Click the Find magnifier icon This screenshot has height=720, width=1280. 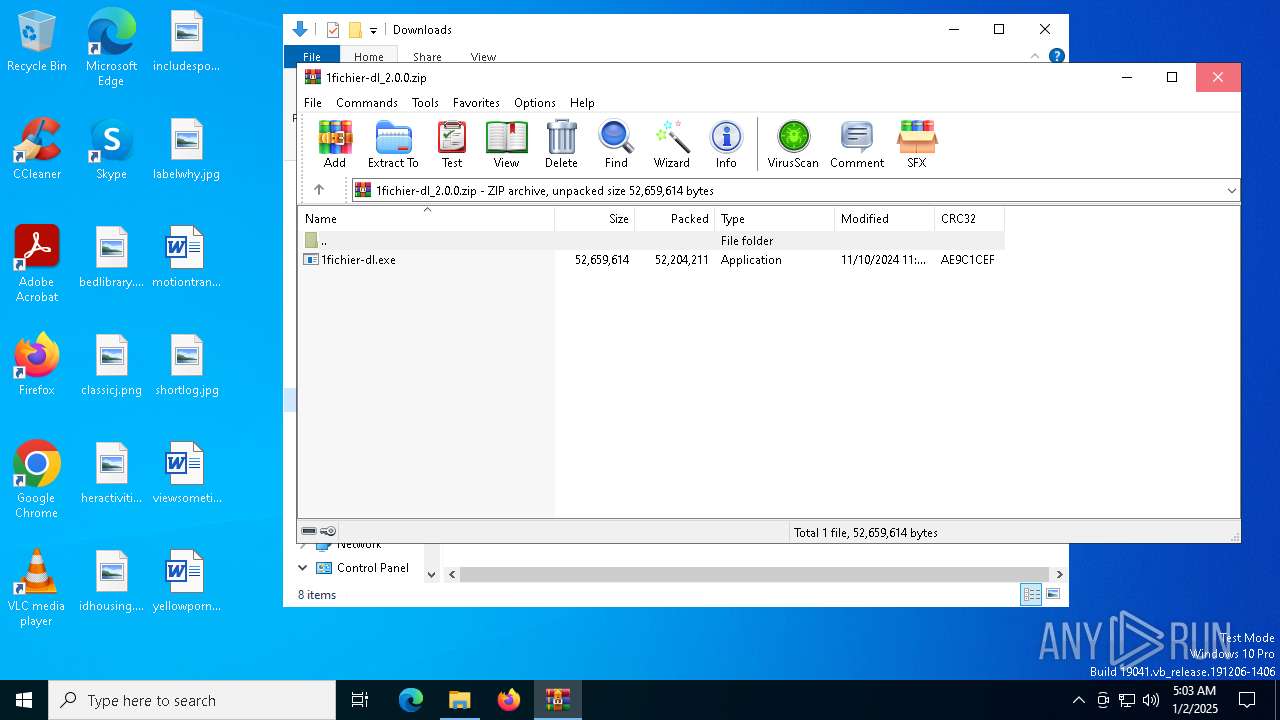tap(616, 144)
